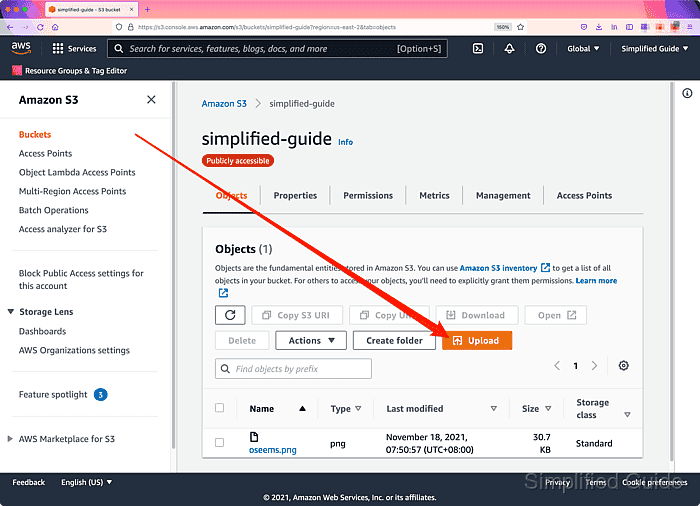Open the help question mark menu

[541, 49]
